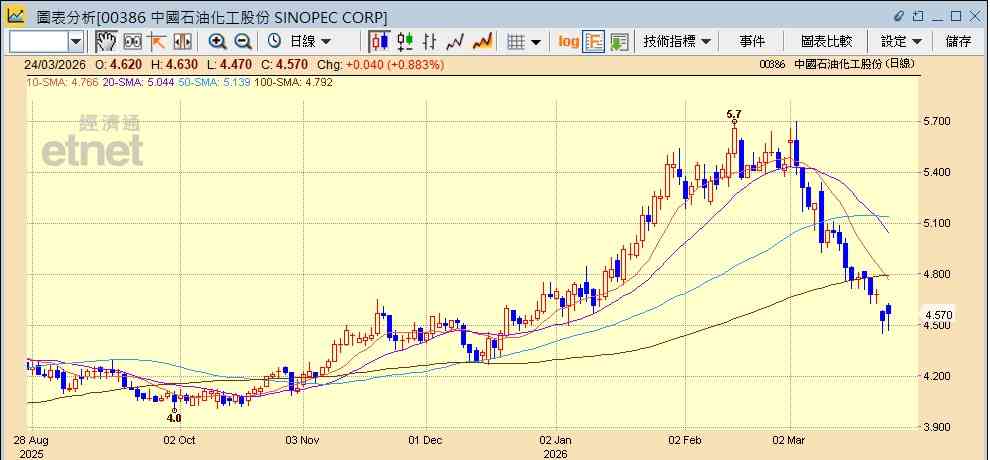This screenshot has height=460, width=990.
Task: Click the 4.0 low price marker
Action: click(x=174, y=418)
